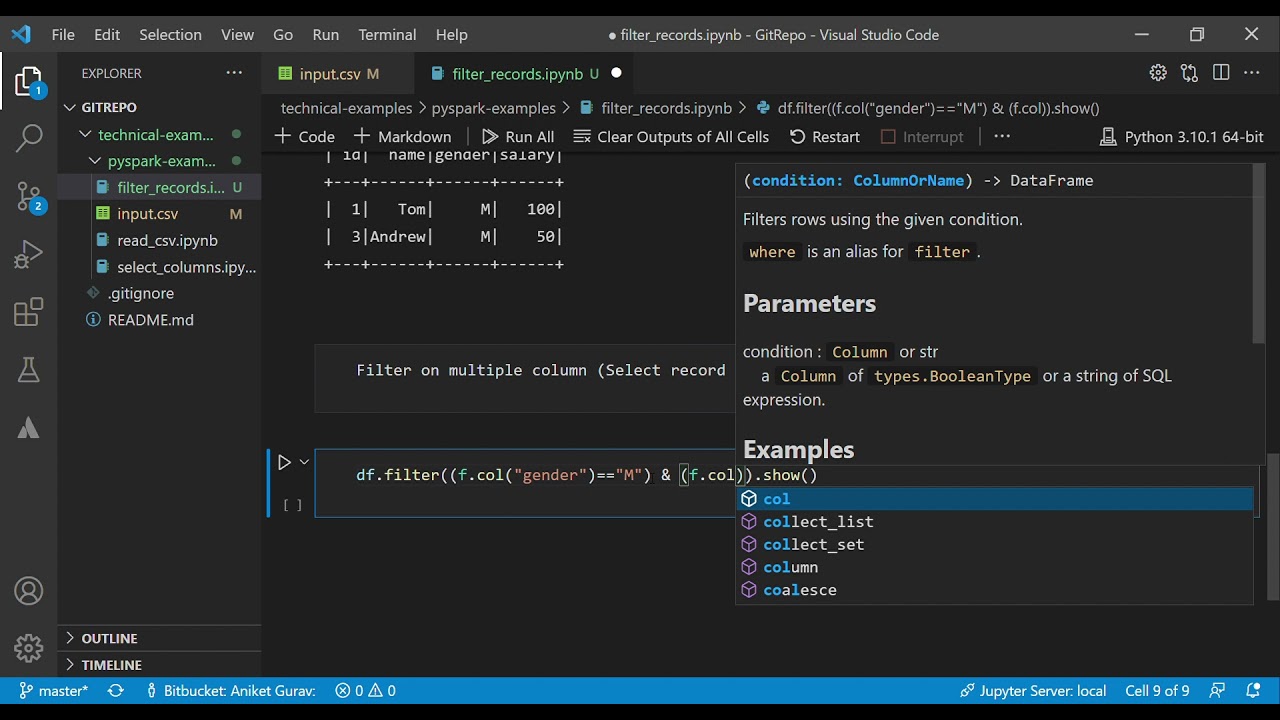Synchronize changes in the status bar

[x=116, y=690]
